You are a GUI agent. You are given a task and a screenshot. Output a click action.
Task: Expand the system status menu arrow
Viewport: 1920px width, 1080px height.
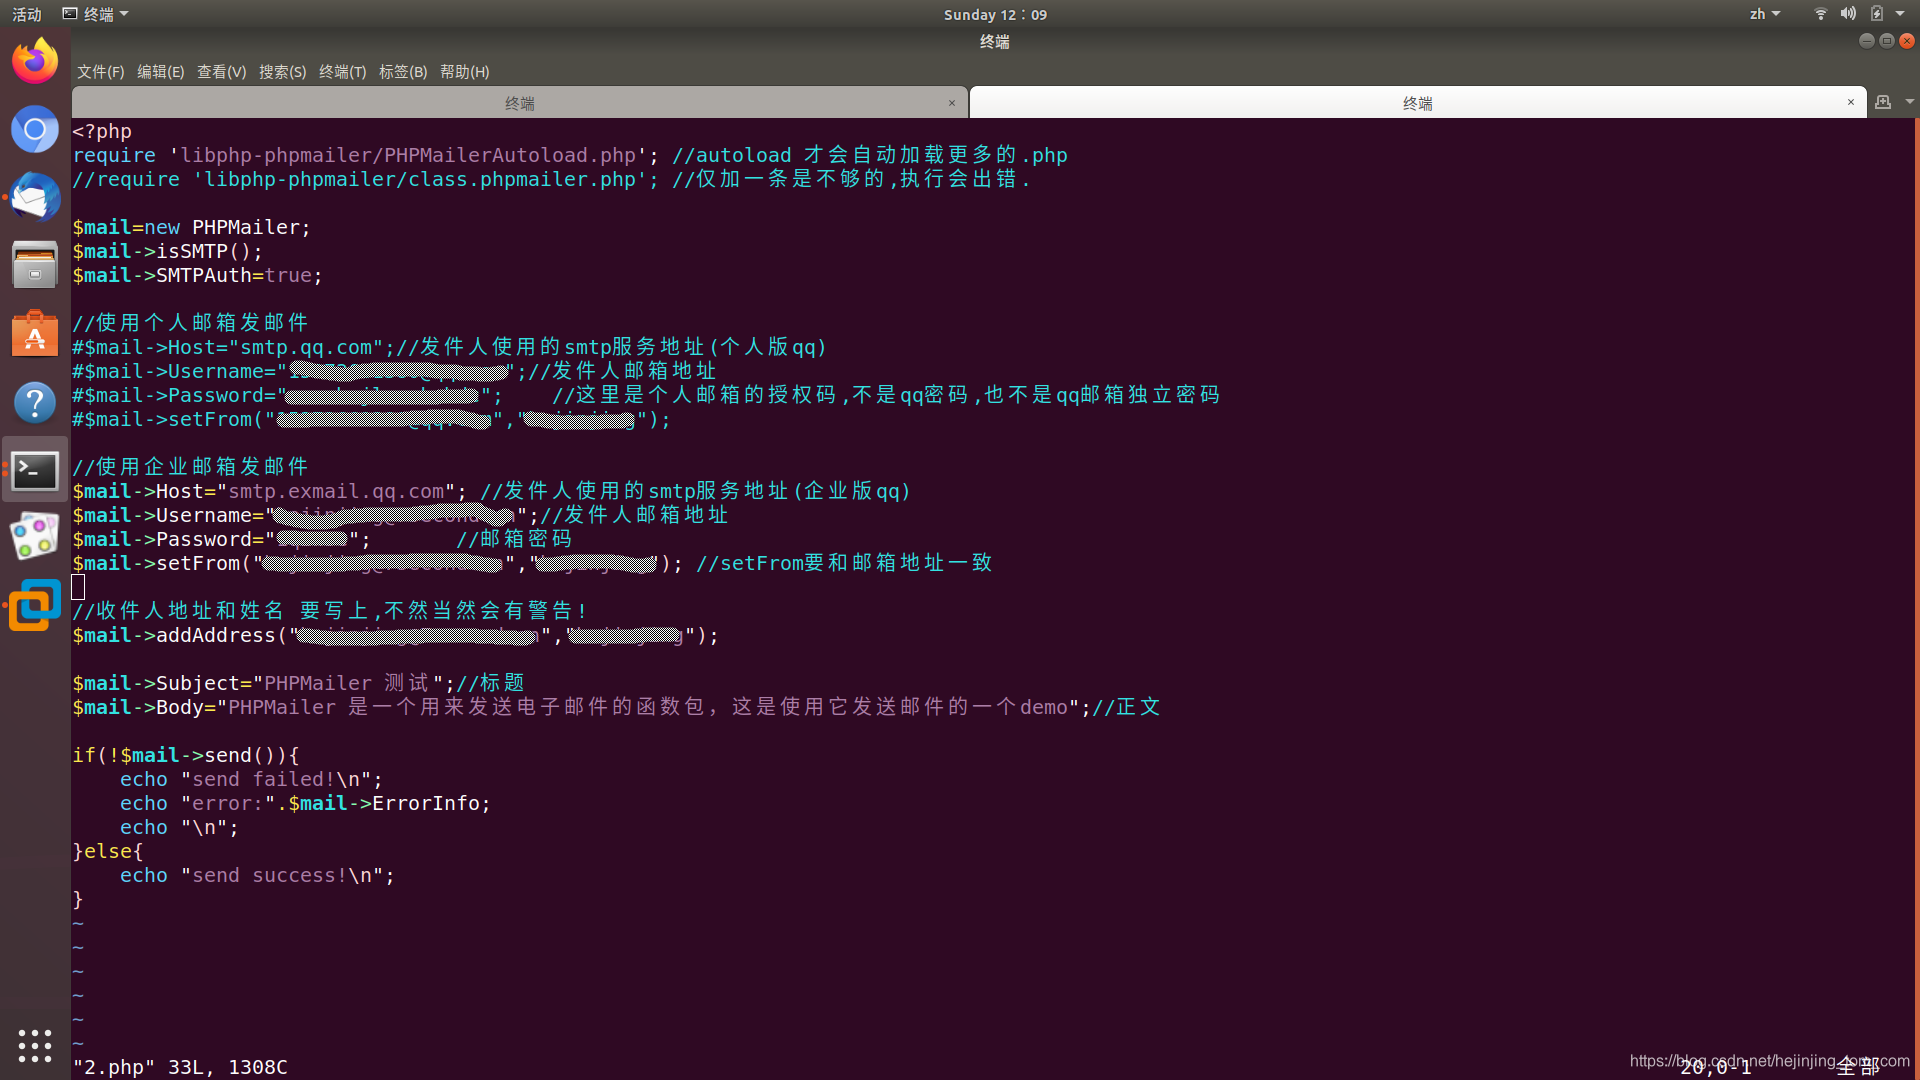(1900, 14)
